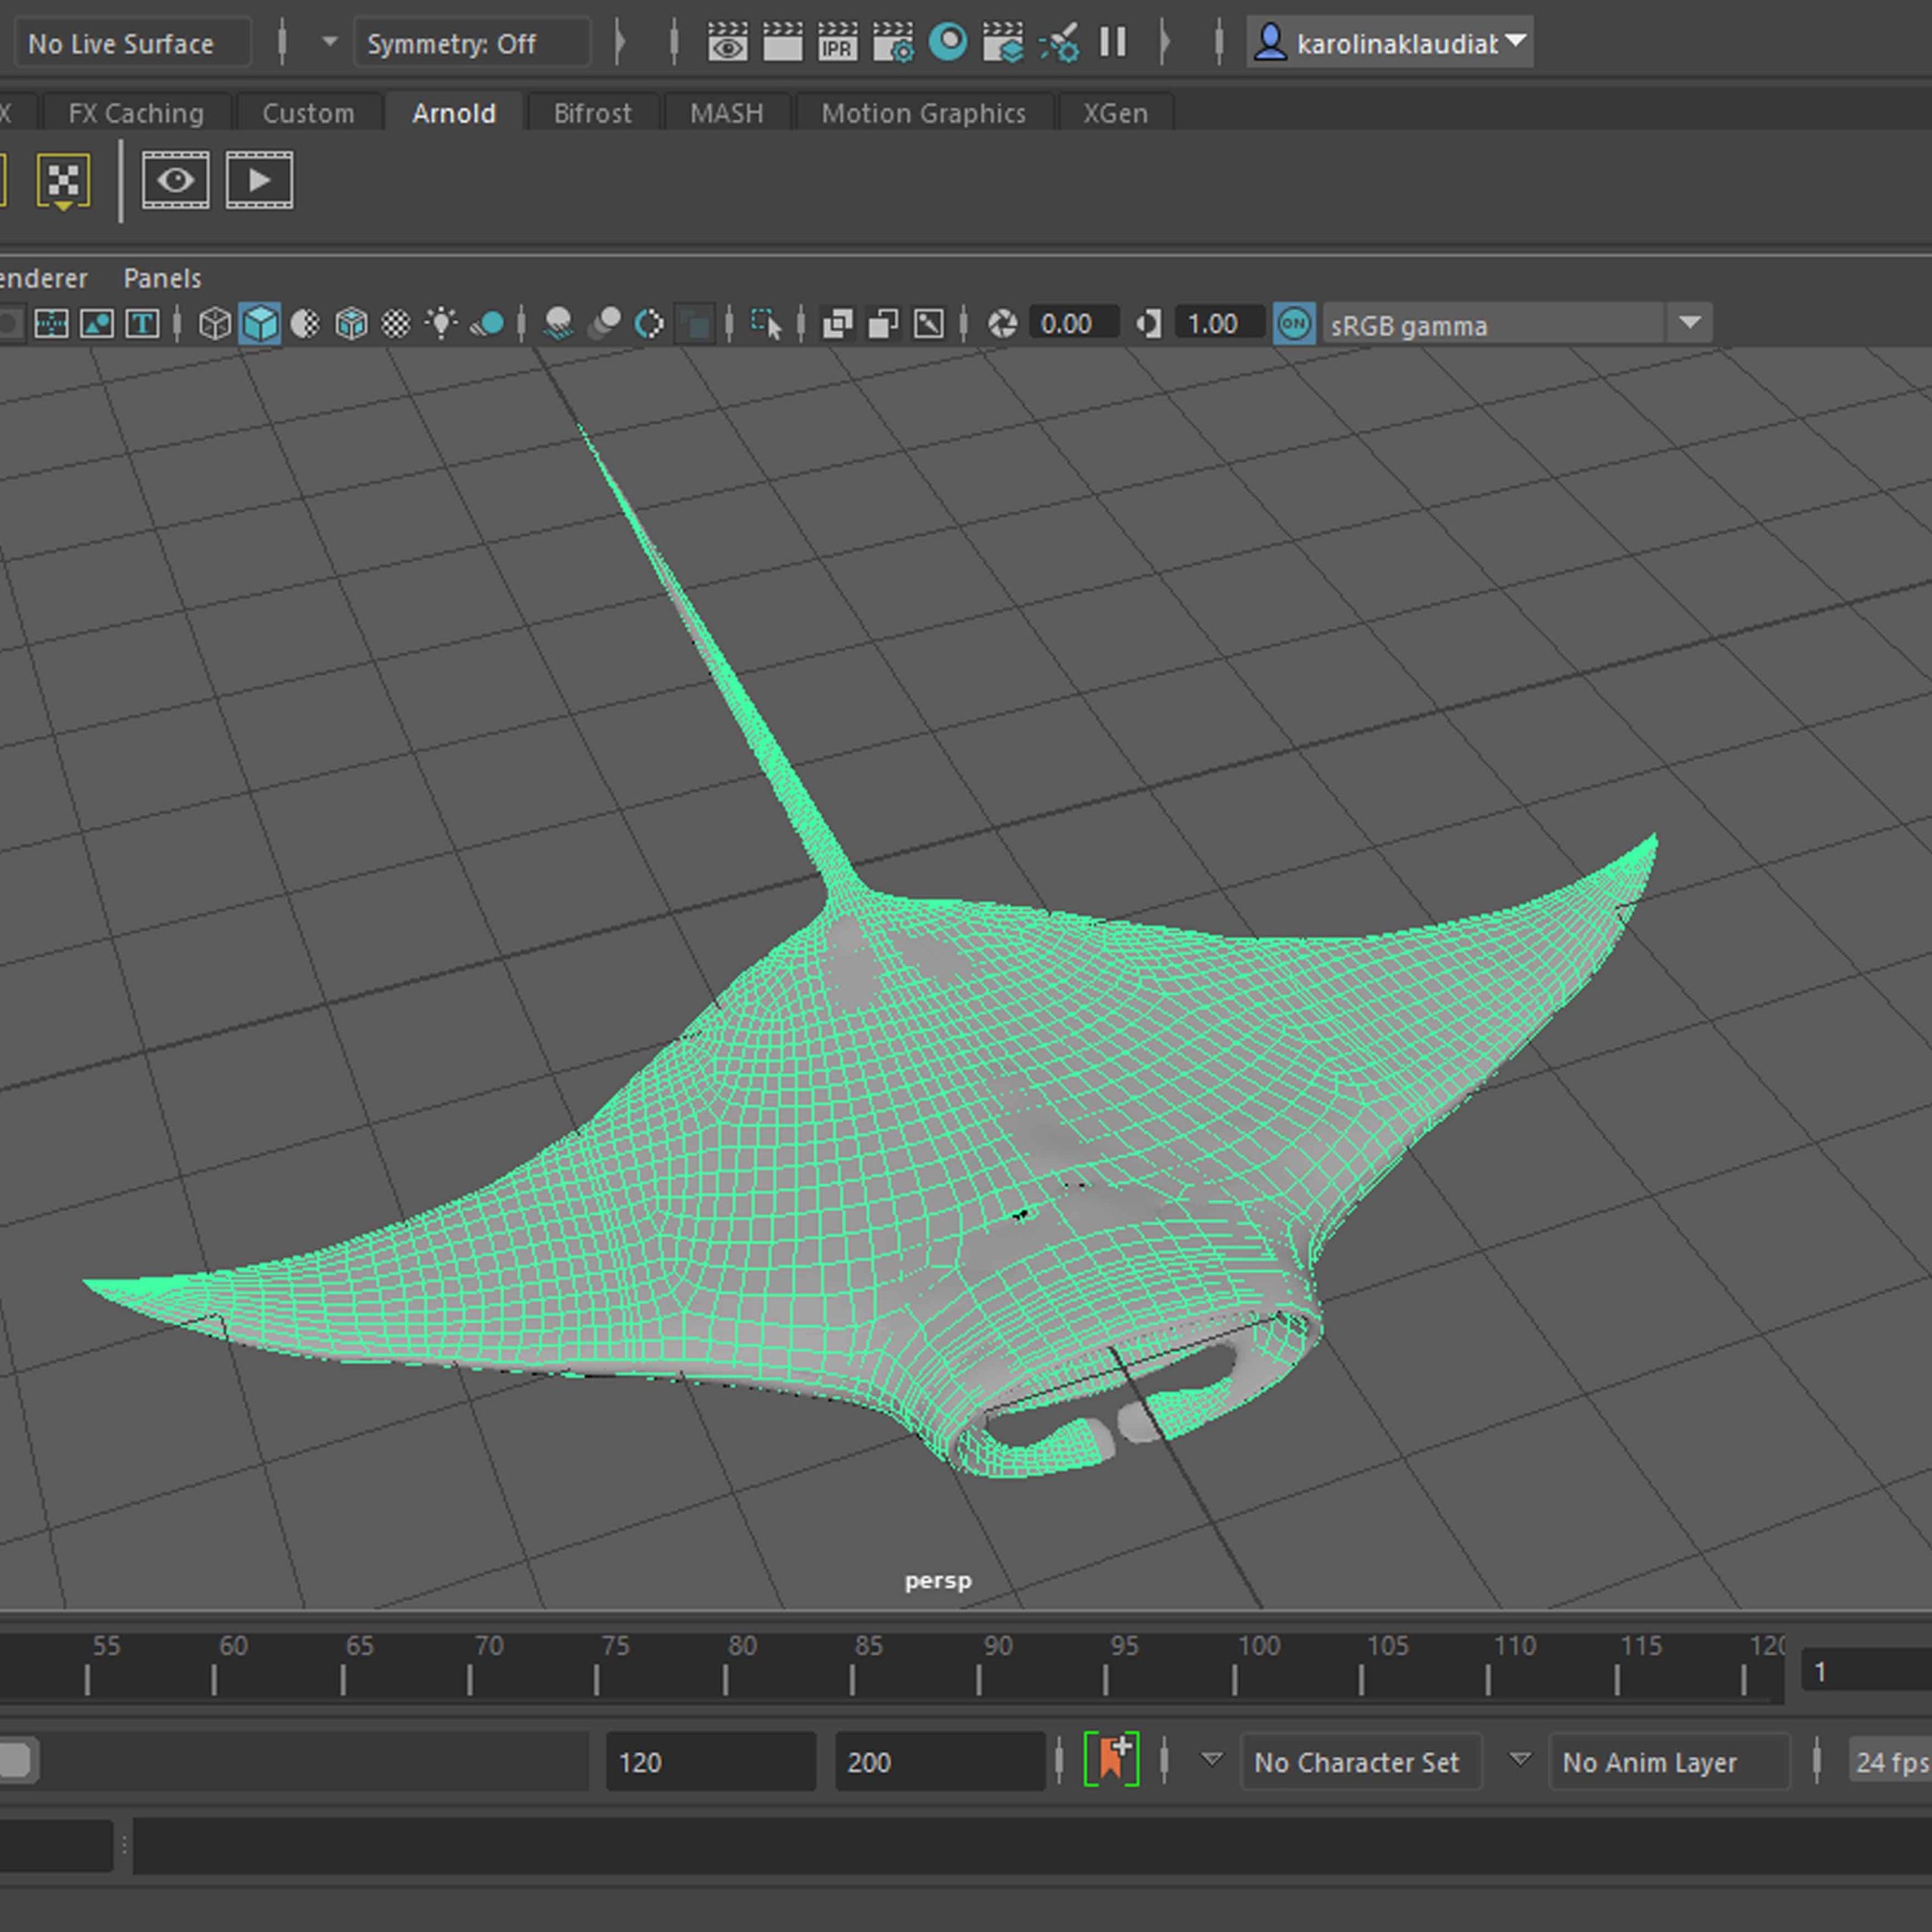The image size is (1932, 1932).
Task: Toggle viewport motion blur icon
Action: (x=604, y=324)
